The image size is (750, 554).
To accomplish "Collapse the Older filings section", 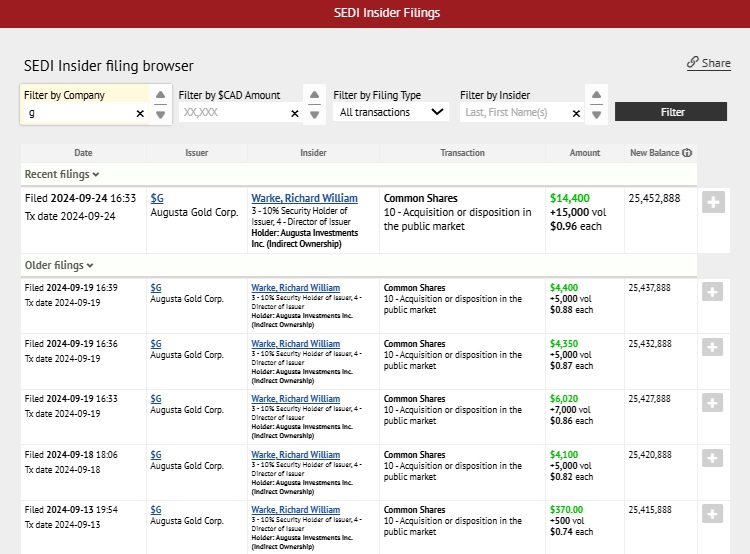I will click(59, 266).
